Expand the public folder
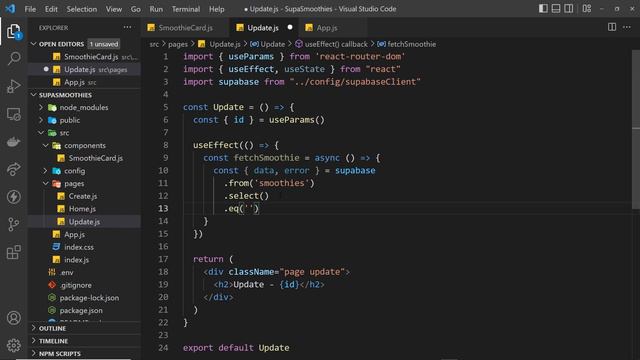This screenshot has width=640, height=360. point(85,120)
